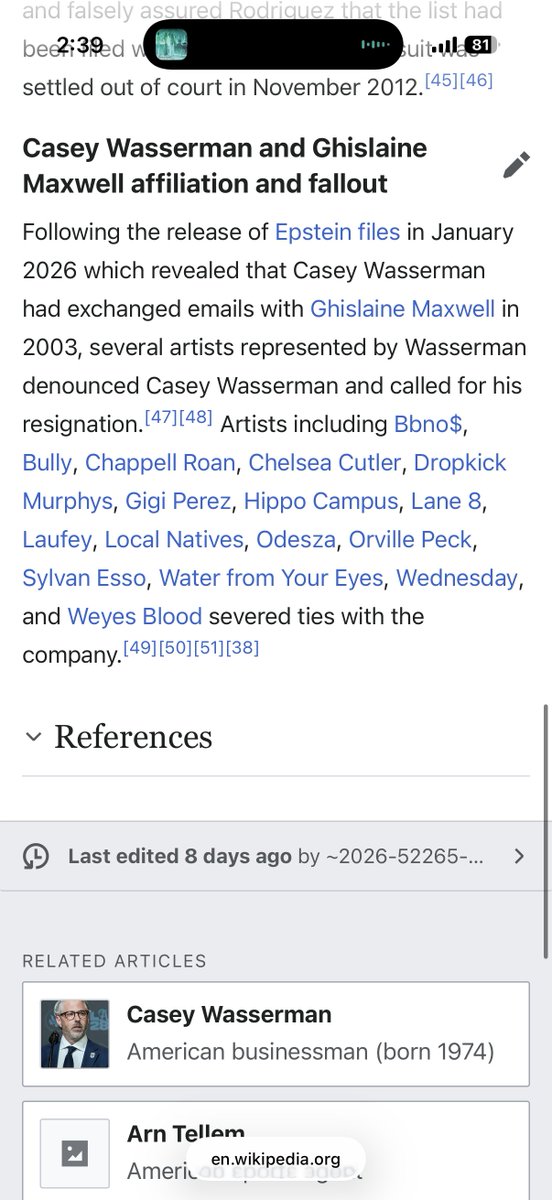Open the Epstein files link
Viewport: 552px width, 1200px height.
337,232
